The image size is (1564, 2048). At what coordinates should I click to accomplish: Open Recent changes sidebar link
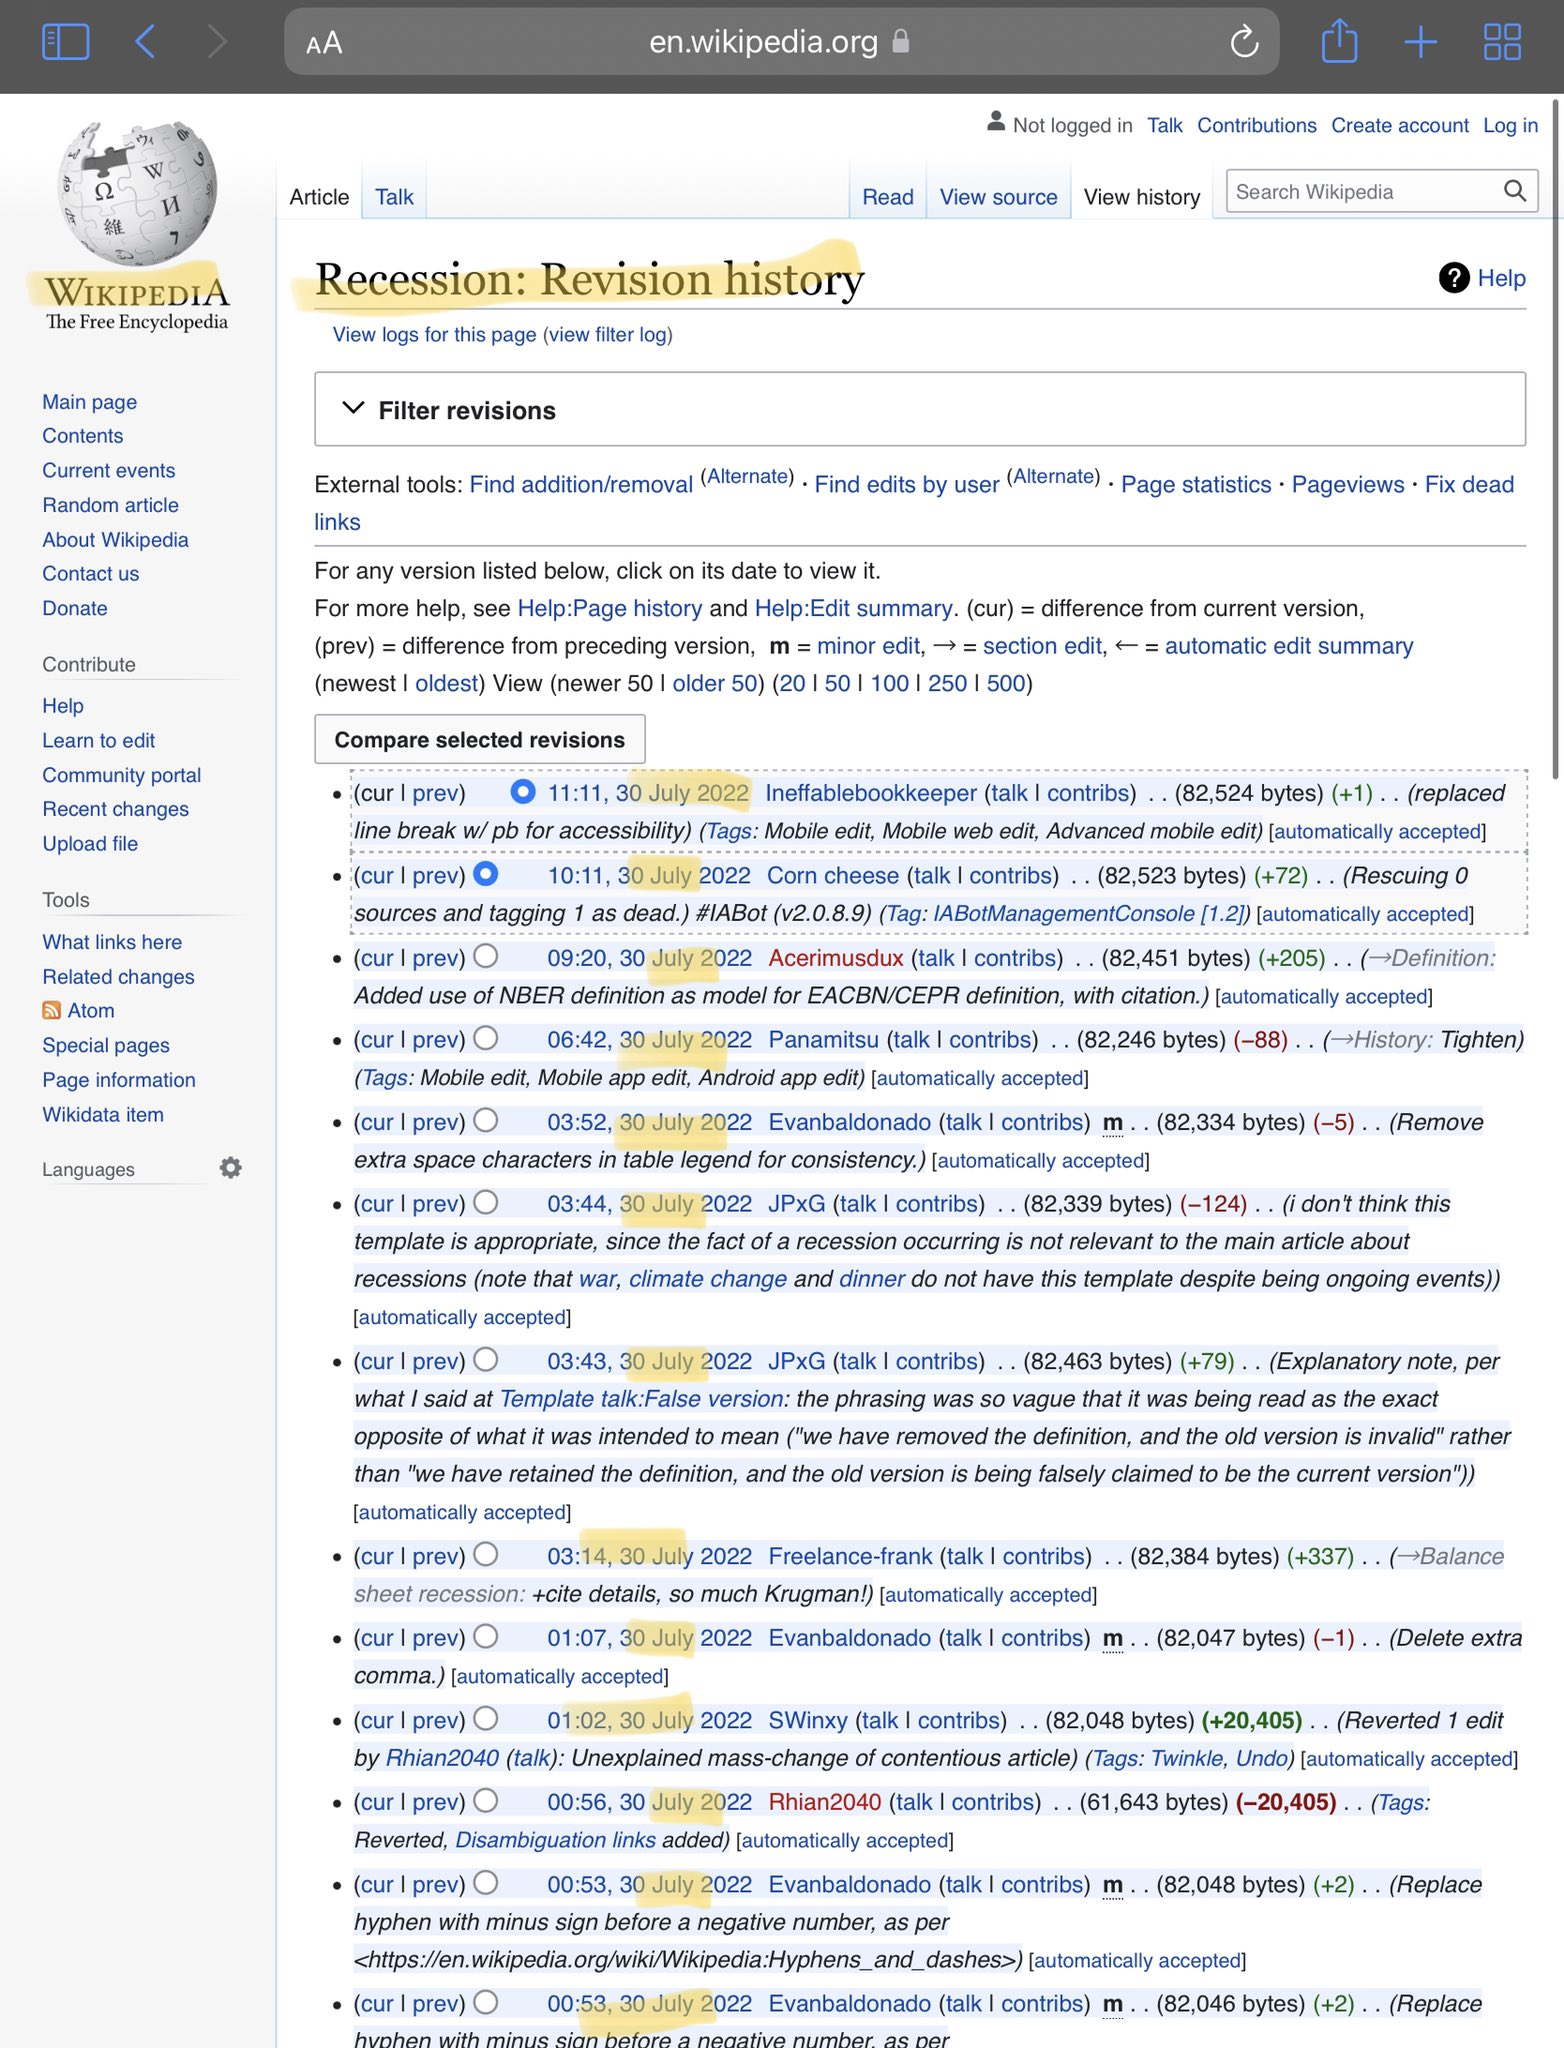[115, 809]
